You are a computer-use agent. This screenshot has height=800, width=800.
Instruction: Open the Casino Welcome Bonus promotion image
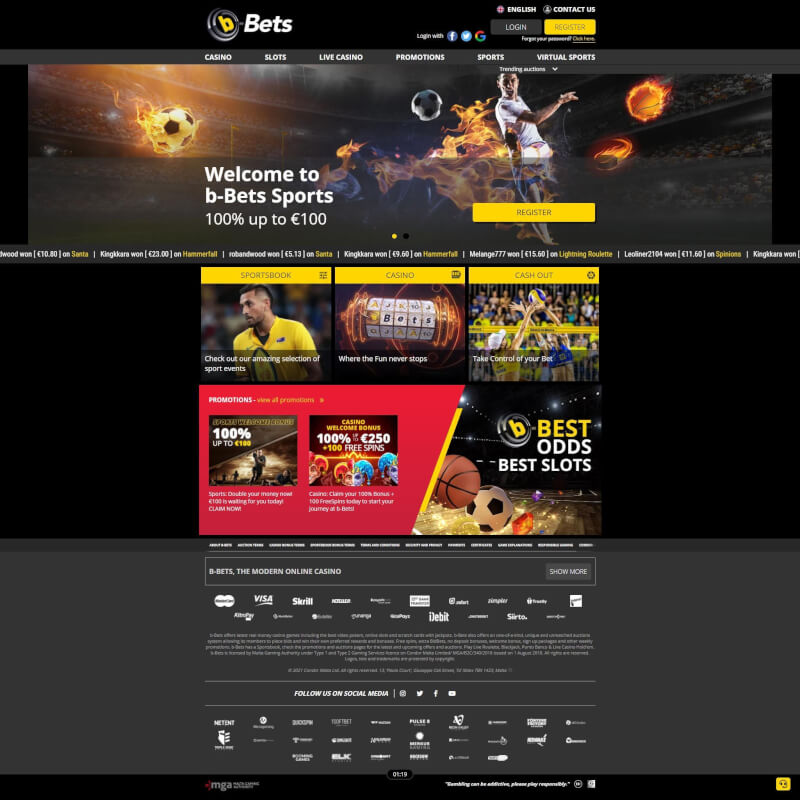coord(353,450)
